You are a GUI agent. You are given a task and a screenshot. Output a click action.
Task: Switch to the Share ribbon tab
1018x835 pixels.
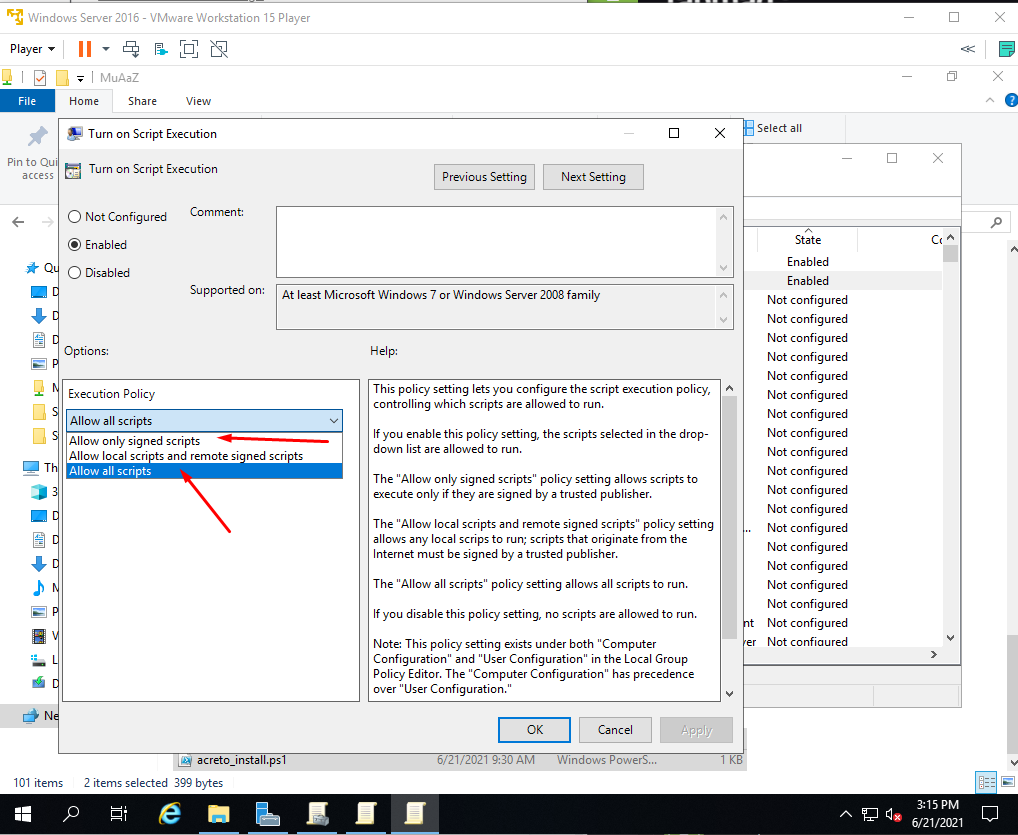(x=142, y=101)
